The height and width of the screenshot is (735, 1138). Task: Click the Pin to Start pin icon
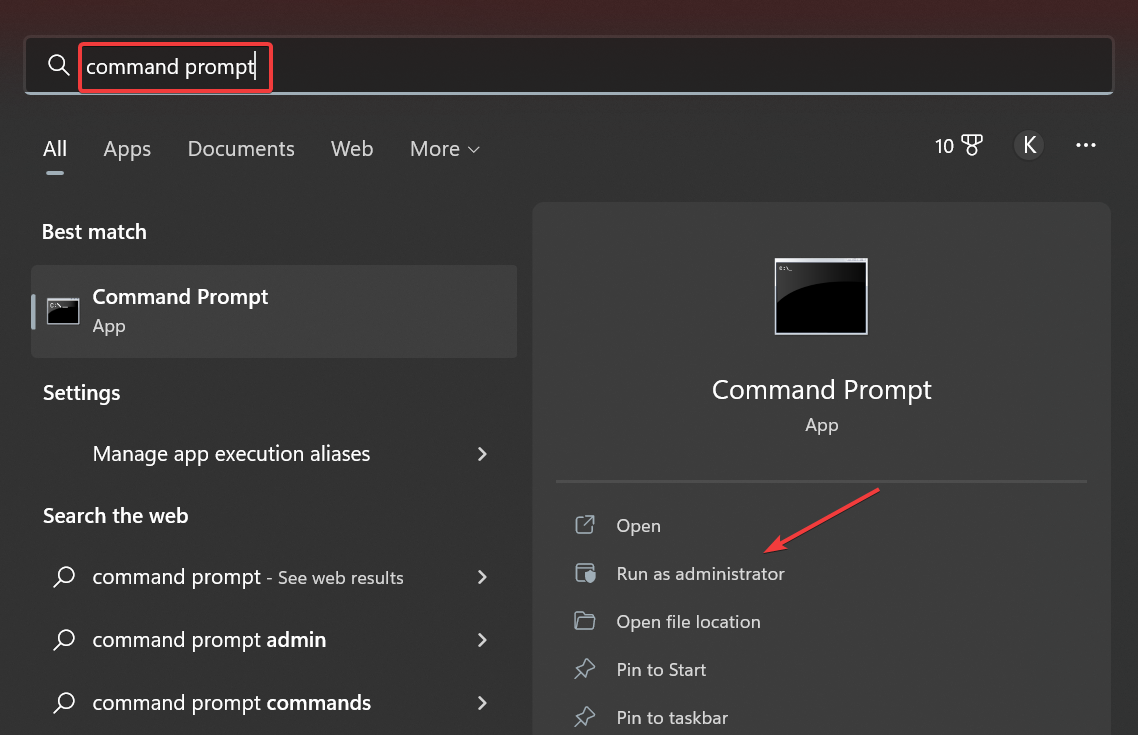[585, 670]
